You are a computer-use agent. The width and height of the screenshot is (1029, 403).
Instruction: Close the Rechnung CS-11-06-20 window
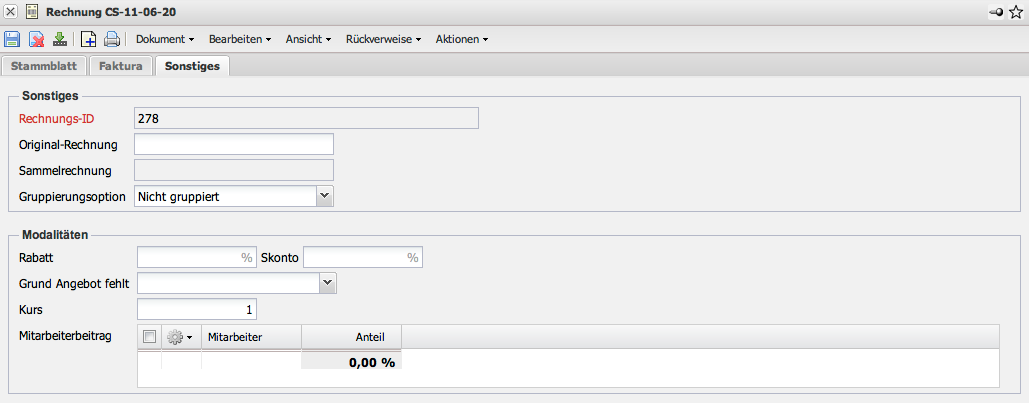[x=11, y=11]
